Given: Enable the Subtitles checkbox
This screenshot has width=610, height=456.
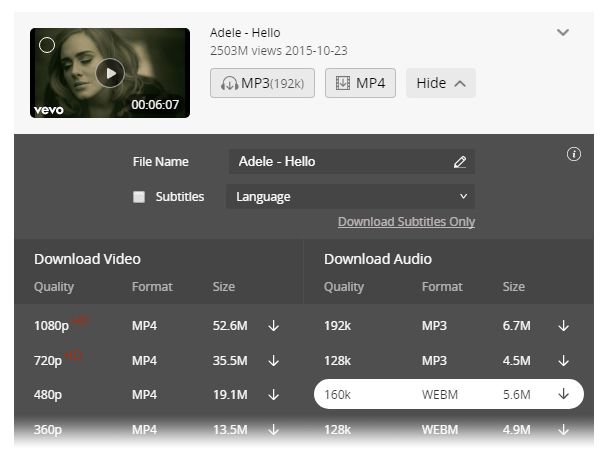Looking at the screenshot, I should click(x=139, y=197).
